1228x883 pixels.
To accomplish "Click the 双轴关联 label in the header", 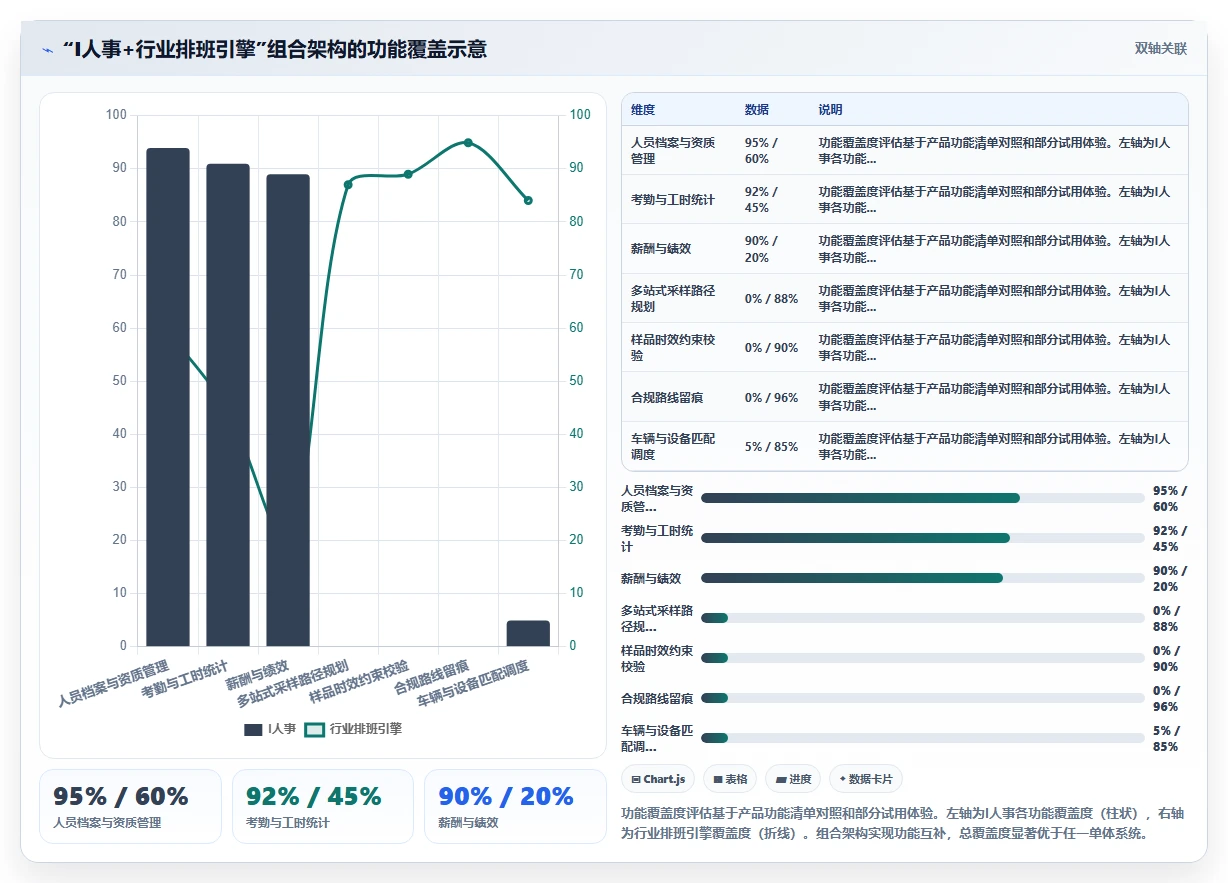I will pyautogui.click(x=1161, y=49).
